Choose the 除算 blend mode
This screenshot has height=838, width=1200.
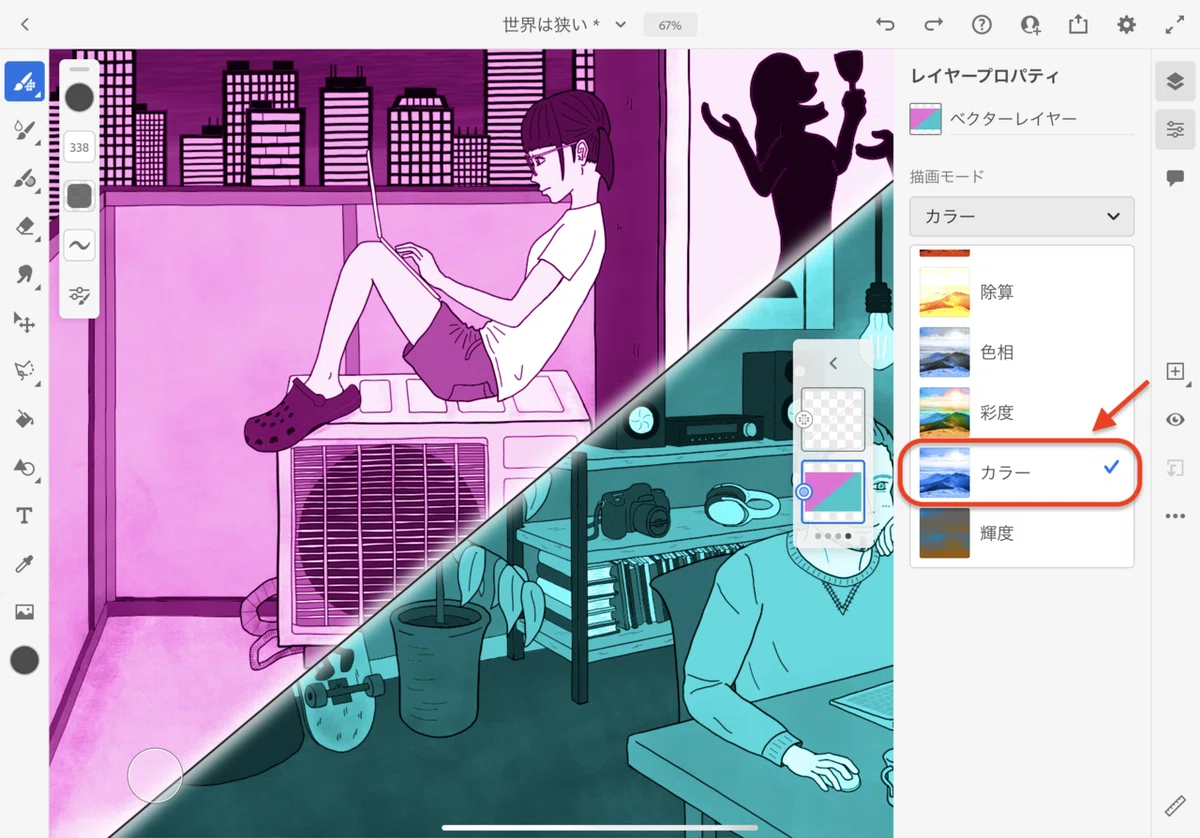click(x=1022, y=292)
